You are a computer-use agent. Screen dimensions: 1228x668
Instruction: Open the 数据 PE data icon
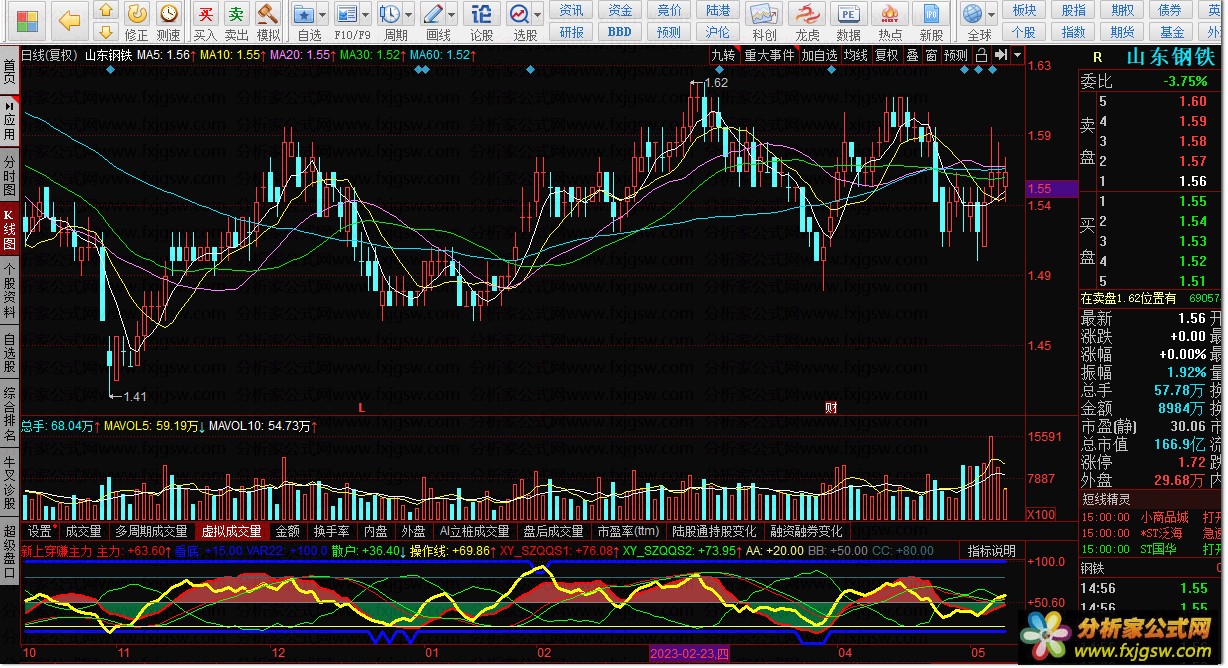point(848,14)
